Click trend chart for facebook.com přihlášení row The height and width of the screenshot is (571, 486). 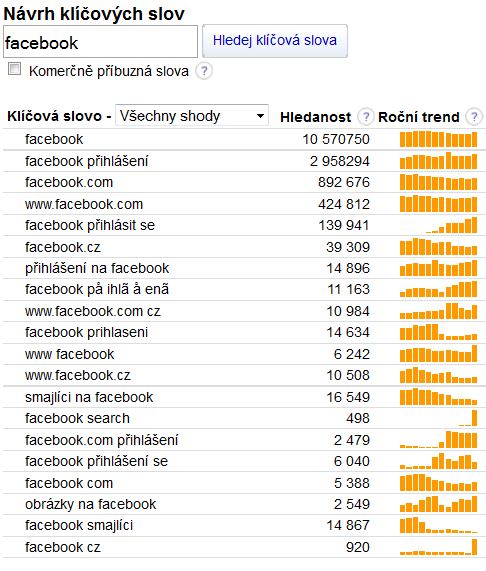pyautogui.click(x=438, y=440)
